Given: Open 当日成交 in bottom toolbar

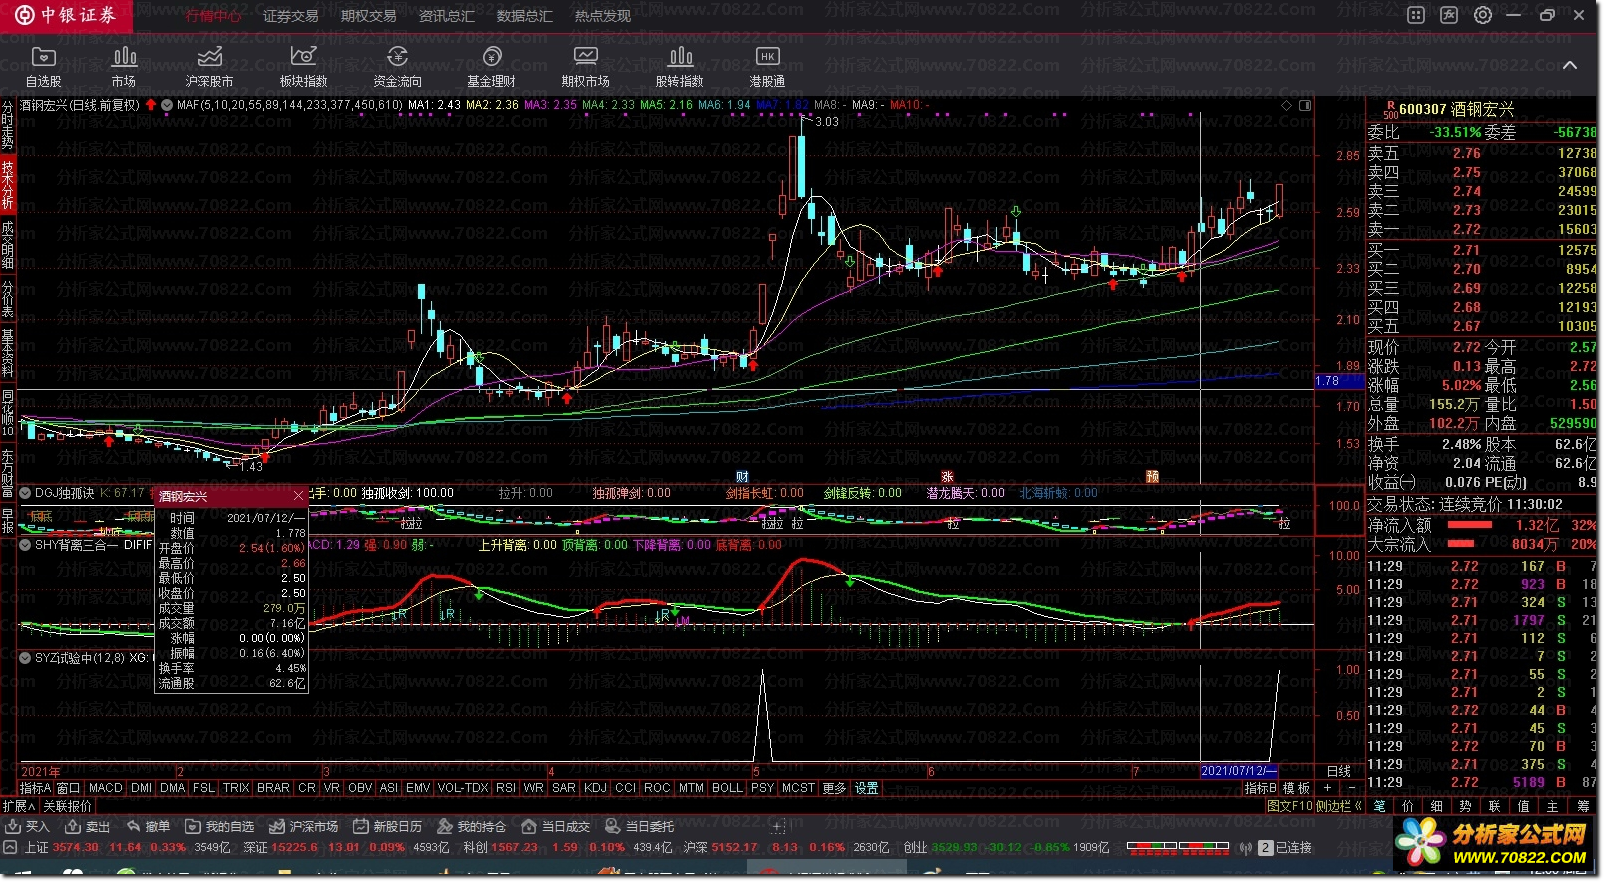Looking at the screenshot, I should tap(556, 827).
